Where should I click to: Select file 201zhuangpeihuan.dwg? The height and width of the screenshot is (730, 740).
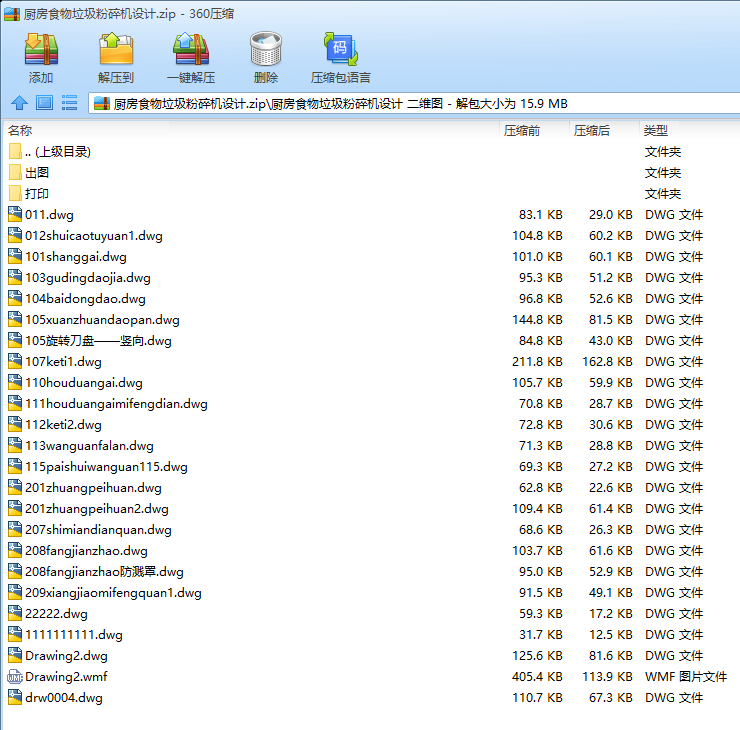pos(93,487)
